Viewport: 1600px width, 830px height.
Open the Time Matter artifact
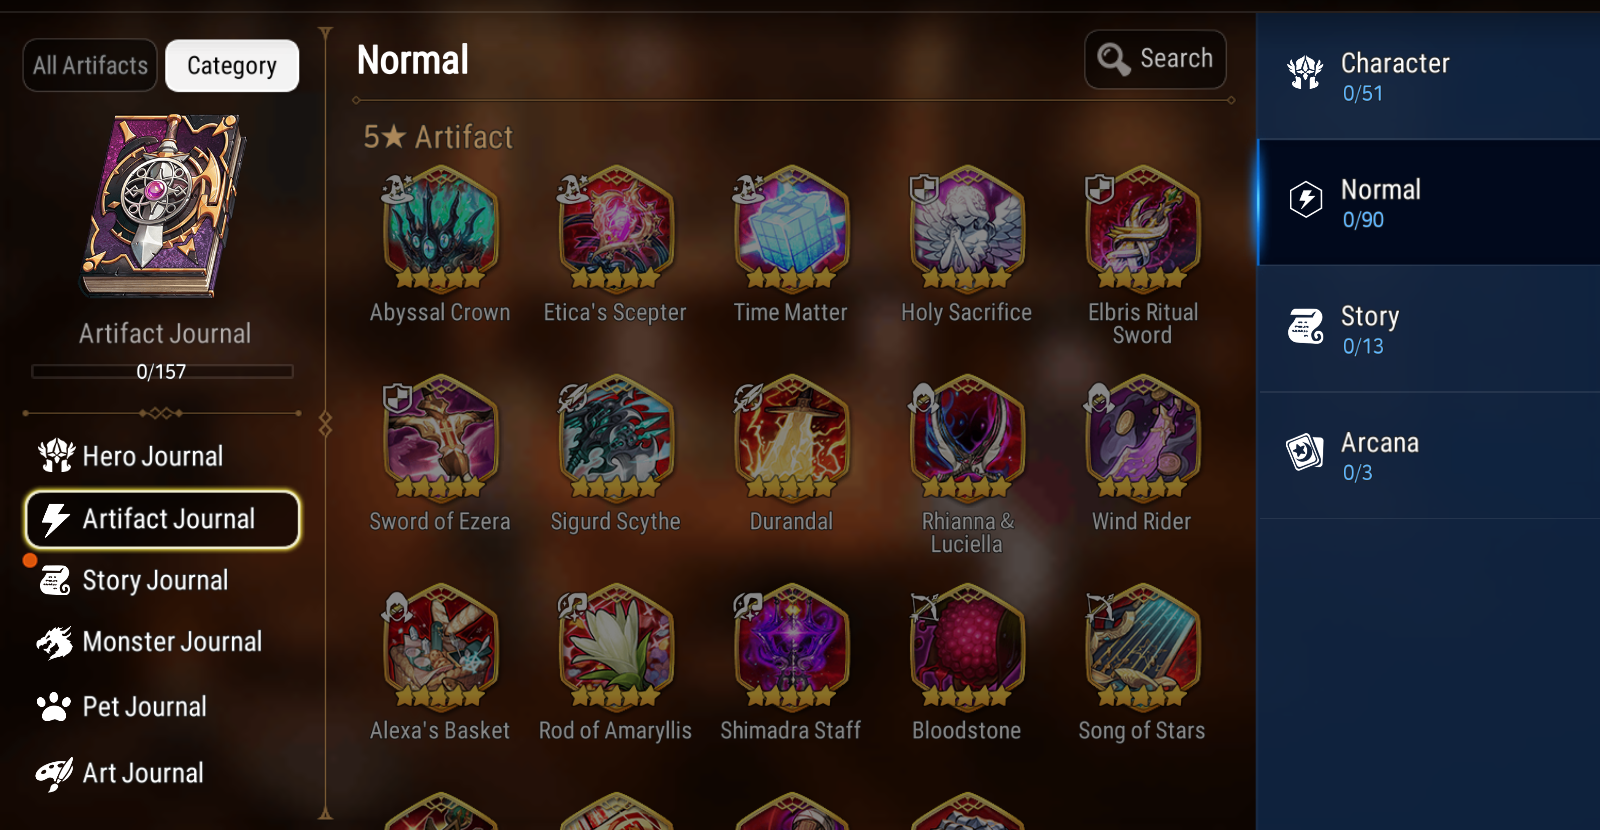[791, 229]
